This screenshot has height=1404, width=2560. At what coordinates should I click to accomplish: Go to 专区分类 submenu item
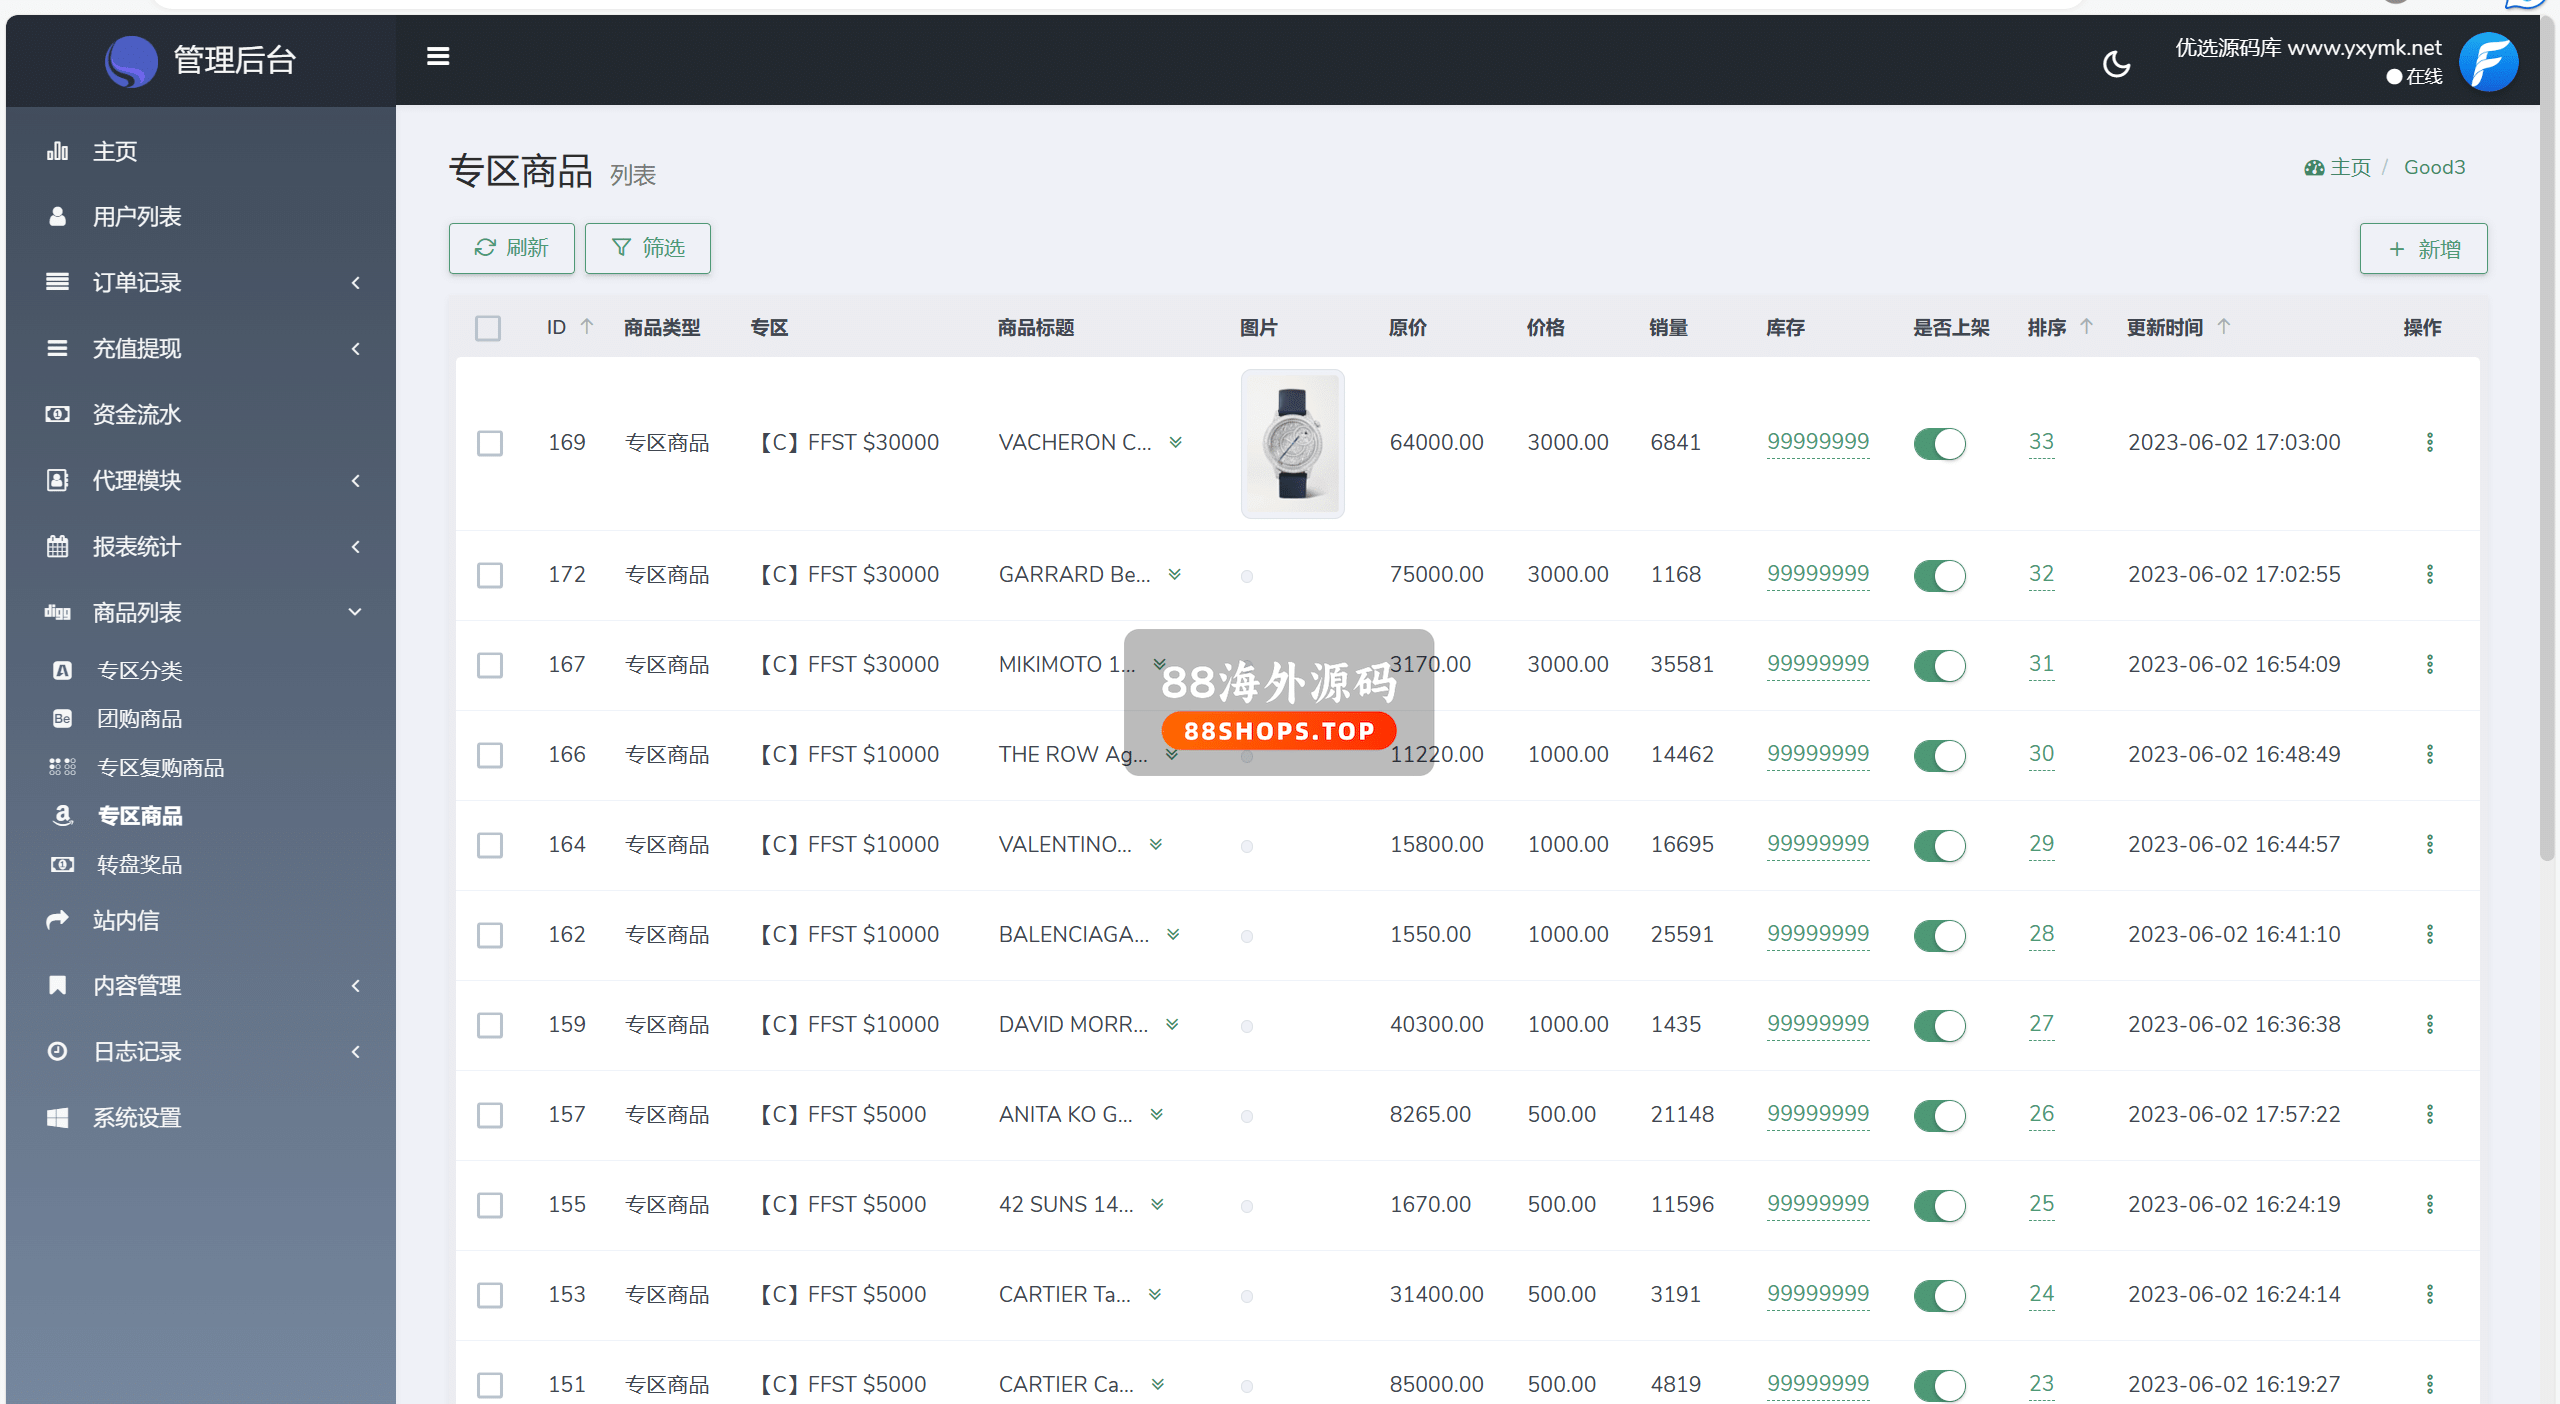tap(140, 671)
